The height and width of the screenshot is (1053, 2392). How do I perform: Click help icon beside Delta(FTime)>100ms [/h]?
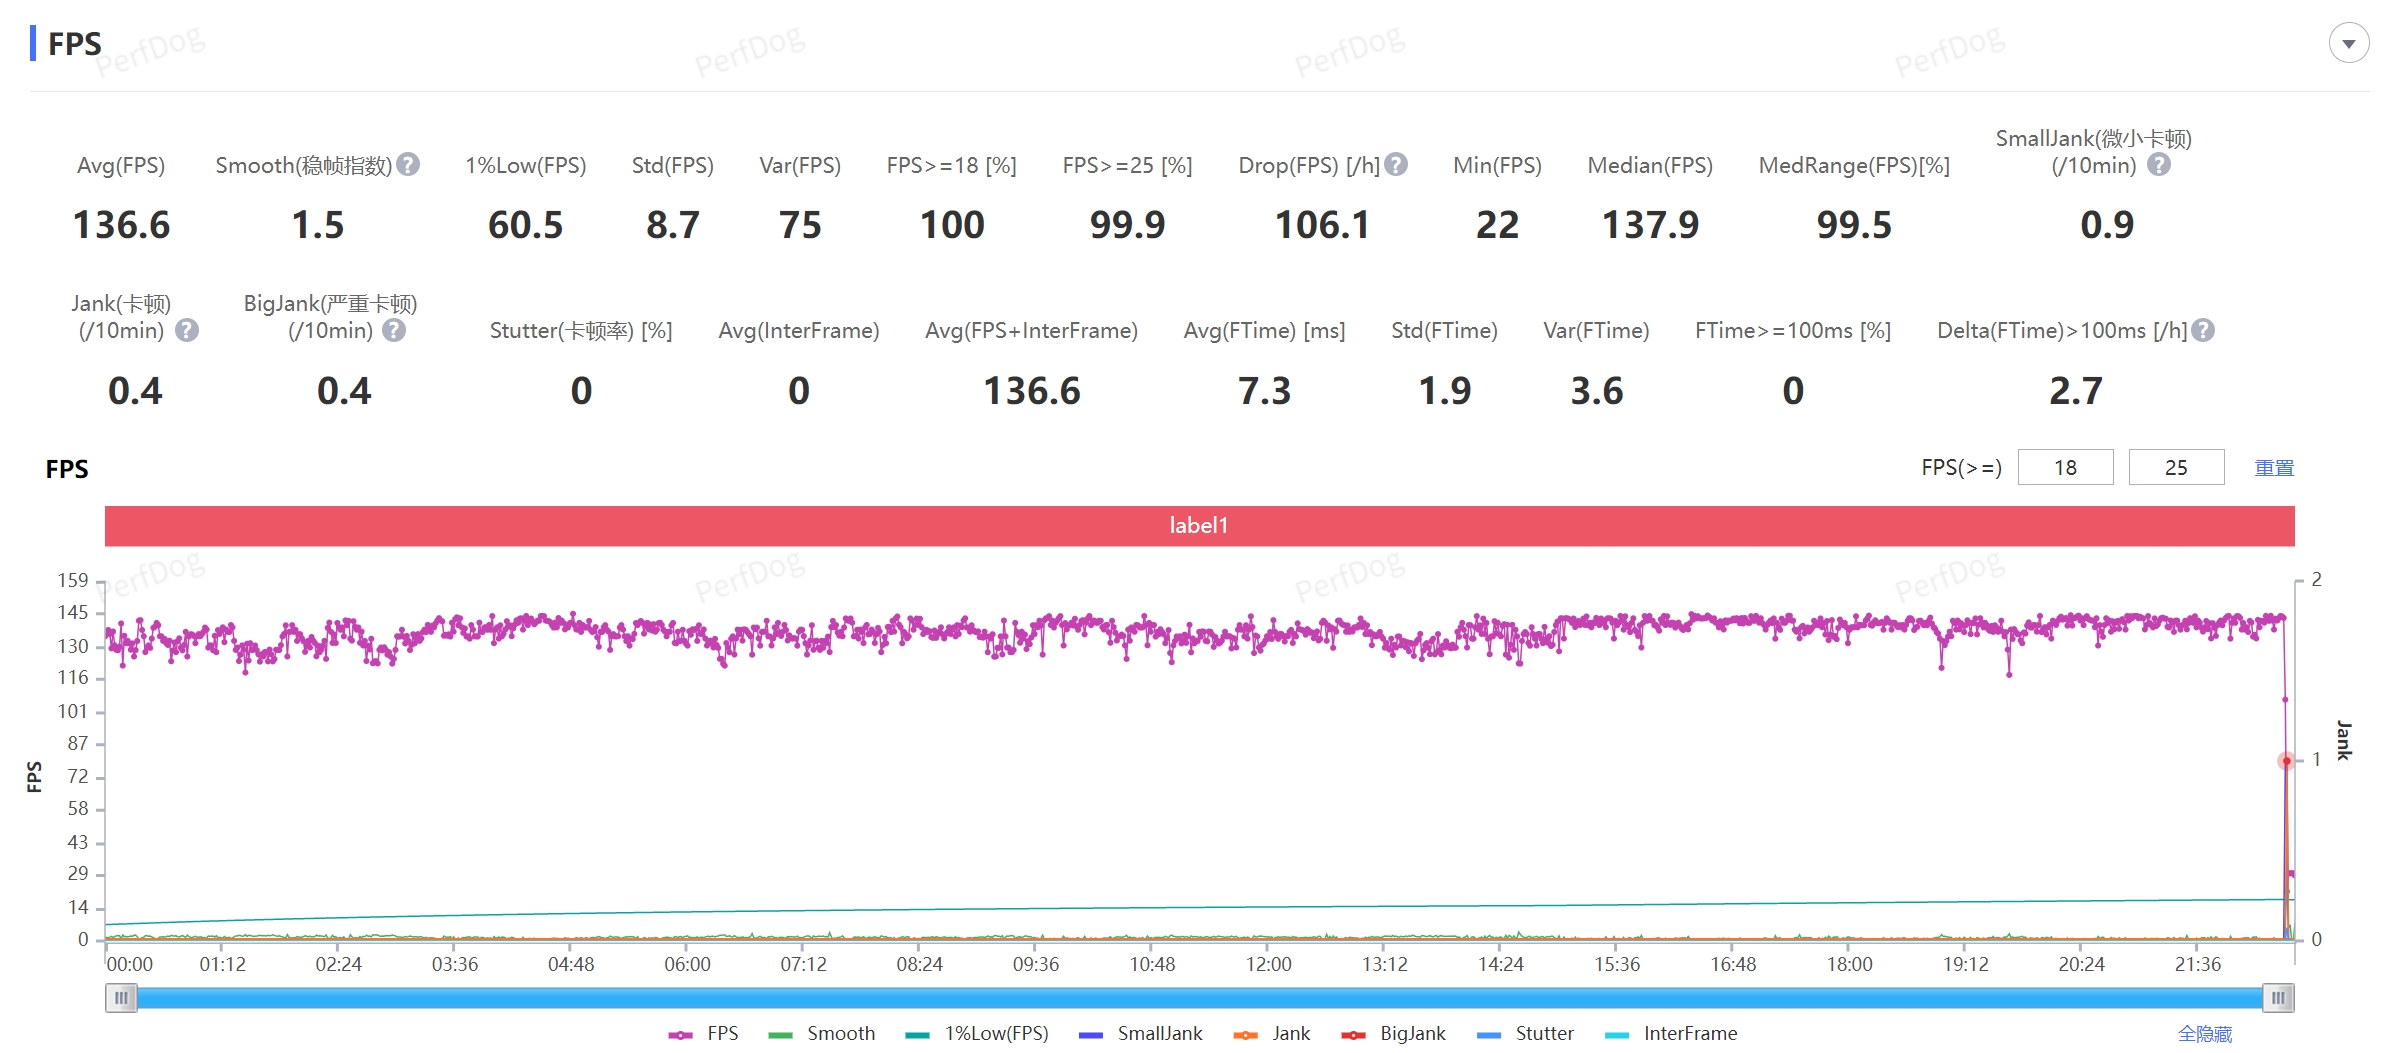click(x=2203, y=330)
